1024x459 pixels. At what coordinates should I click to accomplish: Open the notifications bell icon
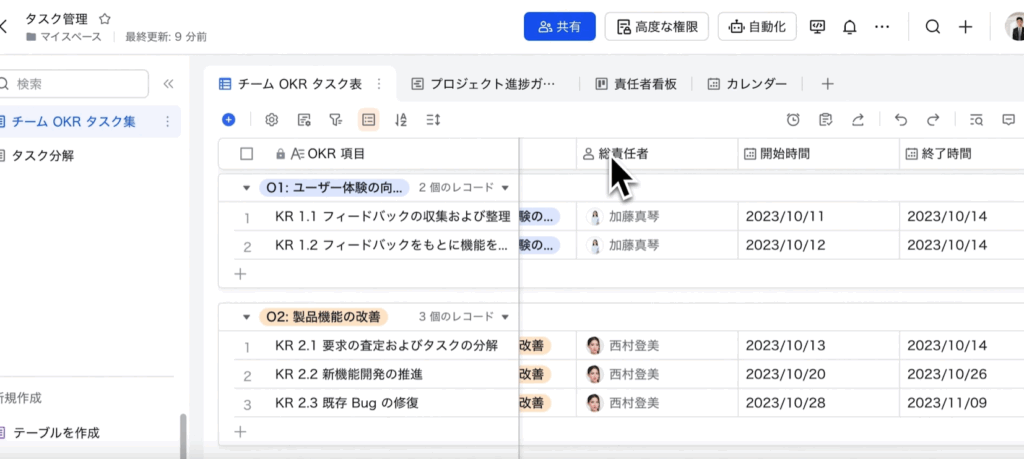pyautogui.click(x=849, y=27)
